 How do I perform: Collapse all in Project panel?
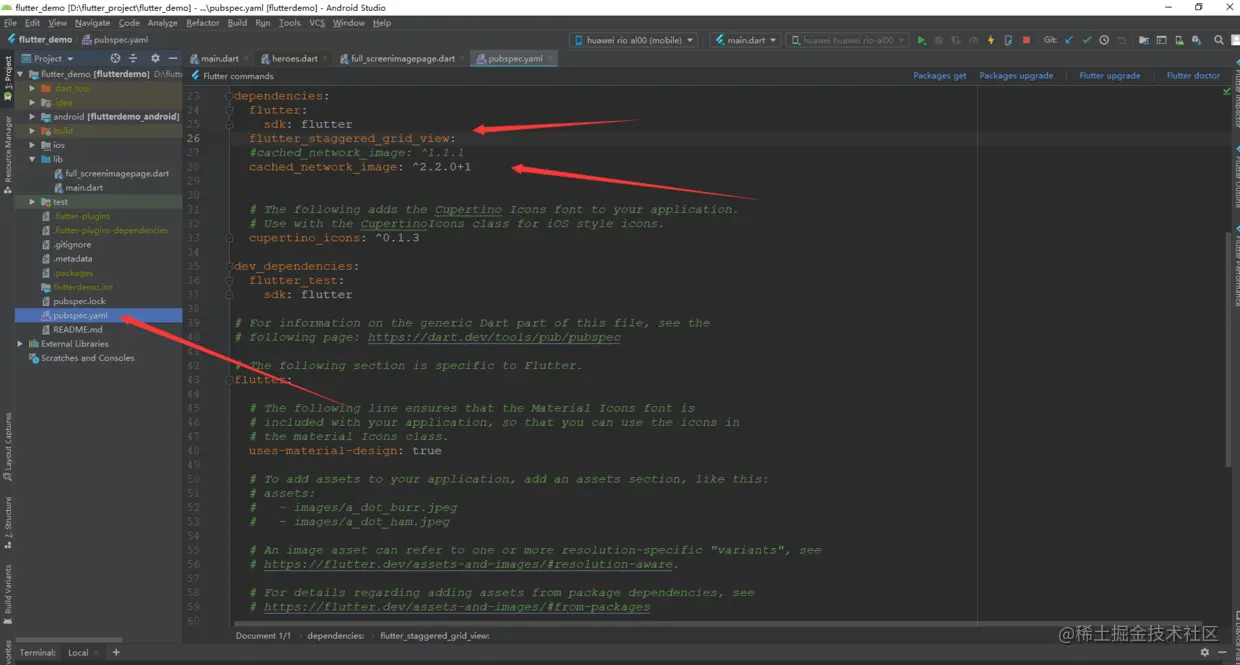click(x=134, y=58)
